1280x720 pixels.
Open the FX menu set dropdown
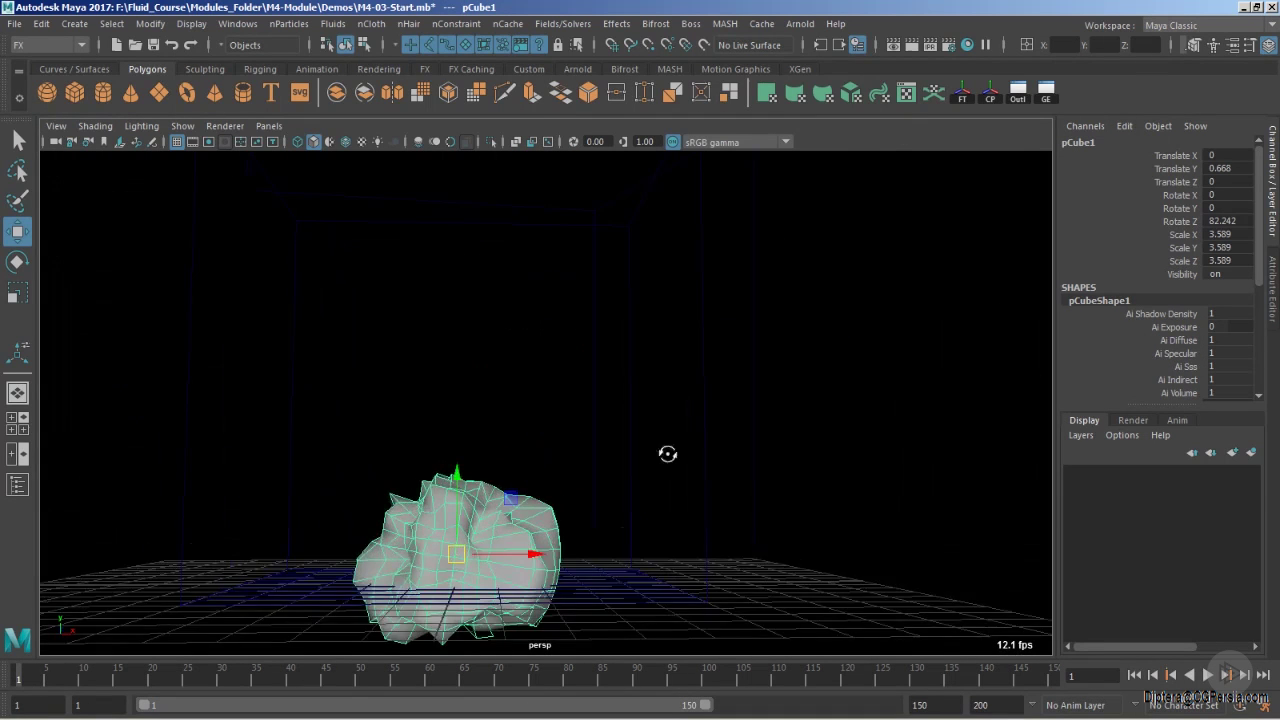click(x=49, y=45)
